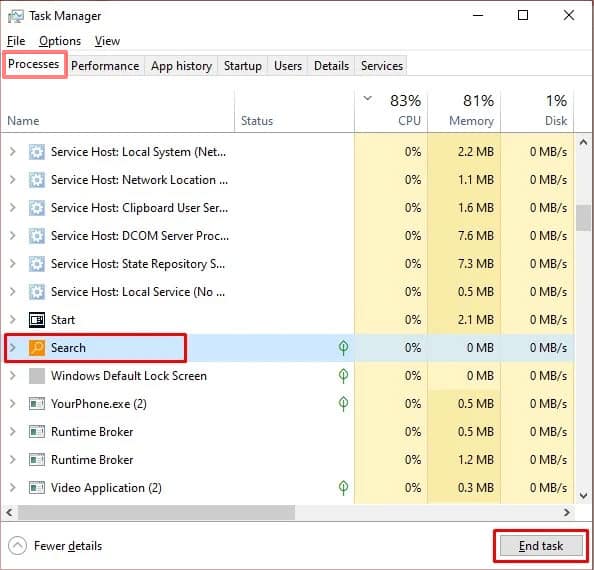Viewport: 594px width, 570px height.
Task: Switch to the Performance tab
Action: [x=105, y=66]
